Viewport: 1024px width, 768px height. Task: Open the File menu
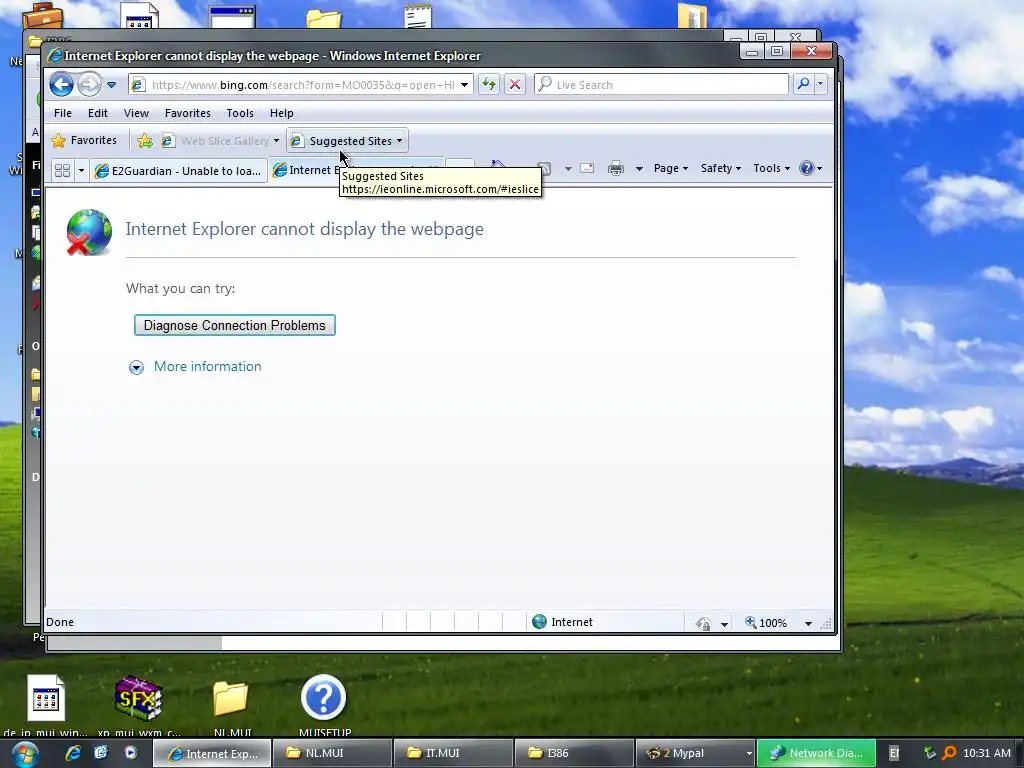point(63,113)
